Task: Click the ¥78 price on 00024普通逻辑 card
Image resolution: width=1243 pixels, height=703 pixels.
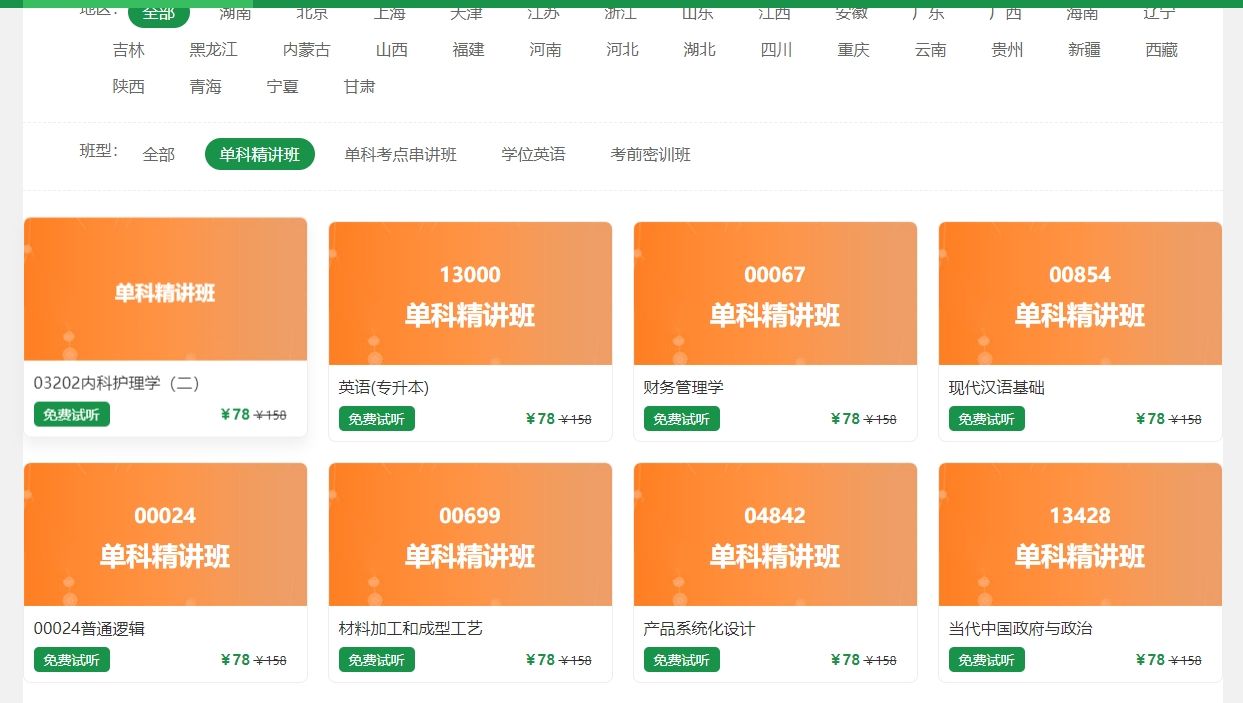Action: [235, 660]
